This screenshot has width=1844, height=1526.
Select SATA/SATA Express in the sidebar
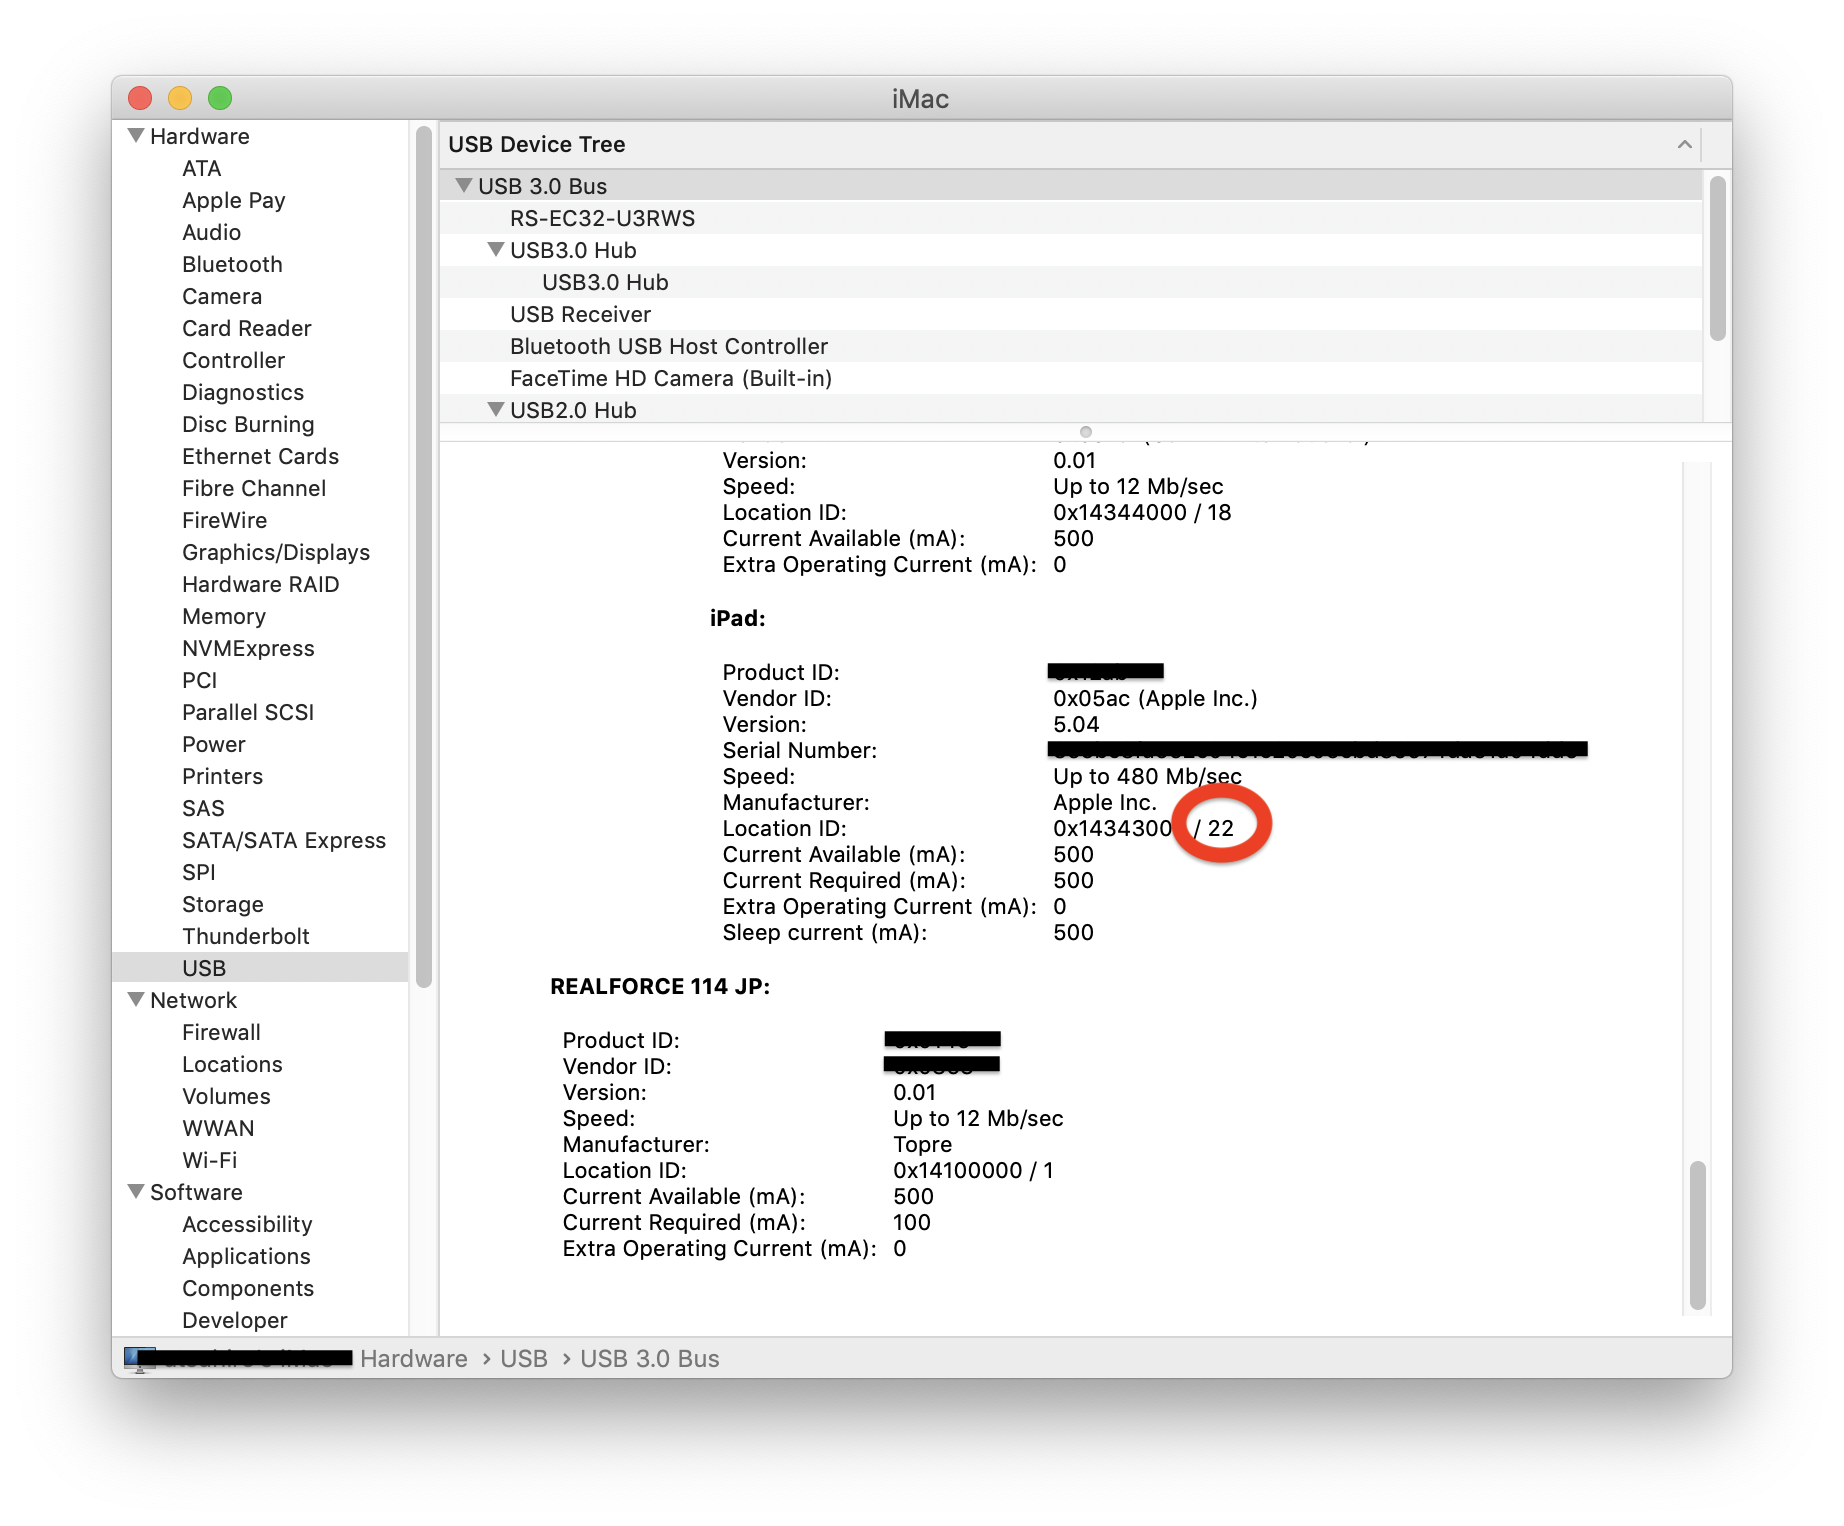284,840
